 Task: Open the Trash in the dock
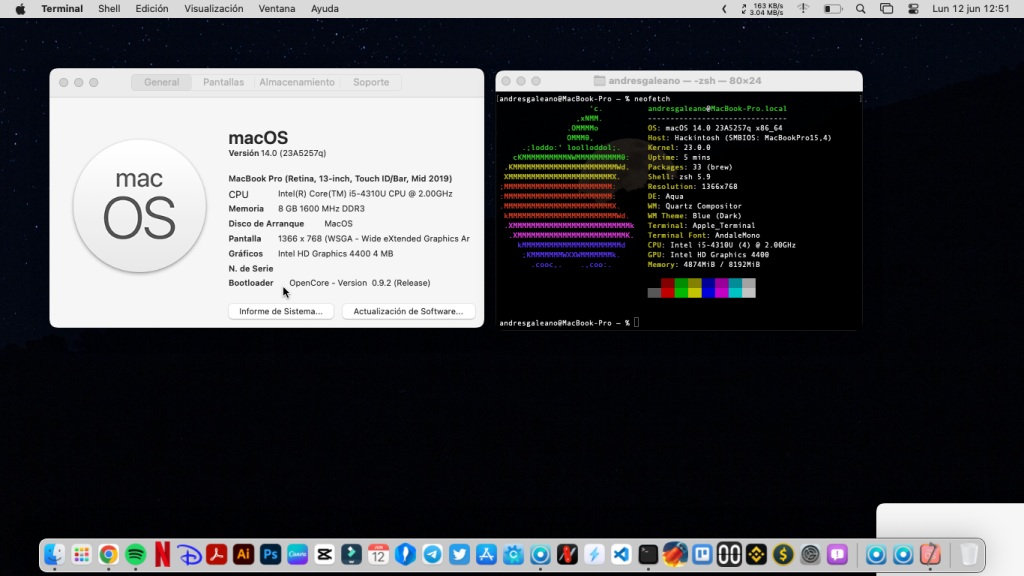[968, 554]
